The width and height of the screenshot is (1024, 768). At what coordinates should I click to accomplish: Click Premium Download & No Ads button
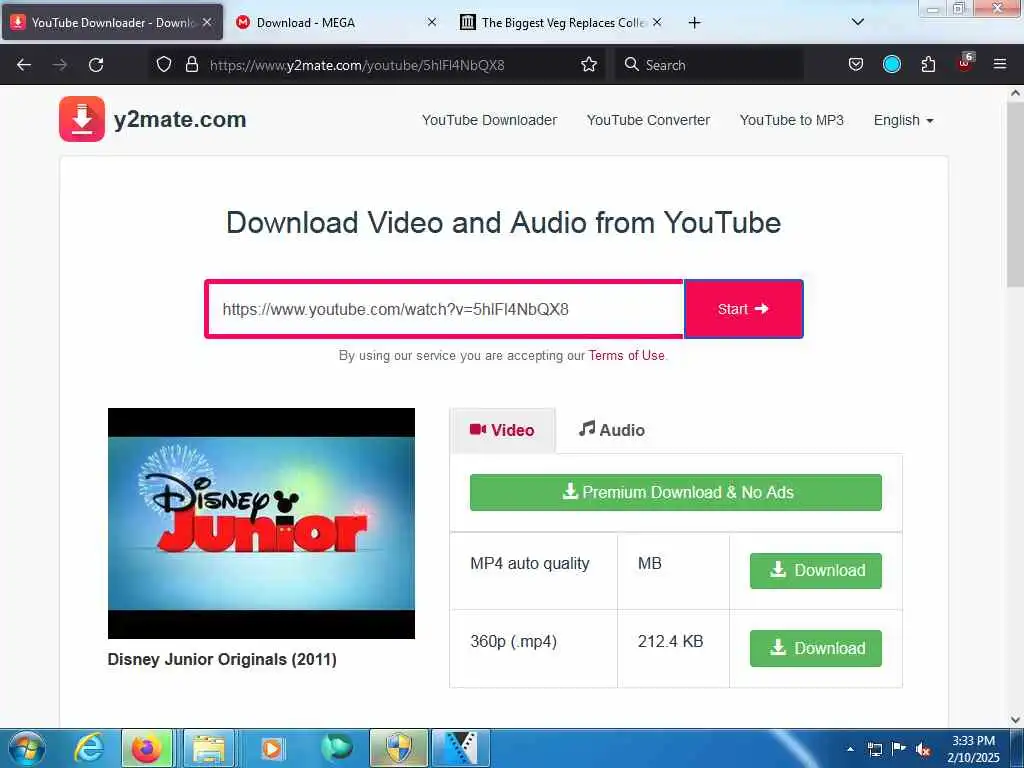point(675,492)
